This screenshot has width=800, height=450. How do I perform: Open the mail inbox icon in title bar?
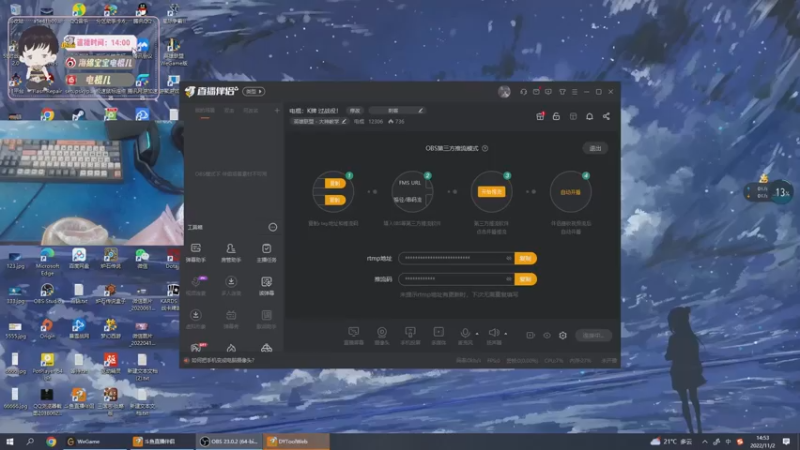click(x=536, y=92)
